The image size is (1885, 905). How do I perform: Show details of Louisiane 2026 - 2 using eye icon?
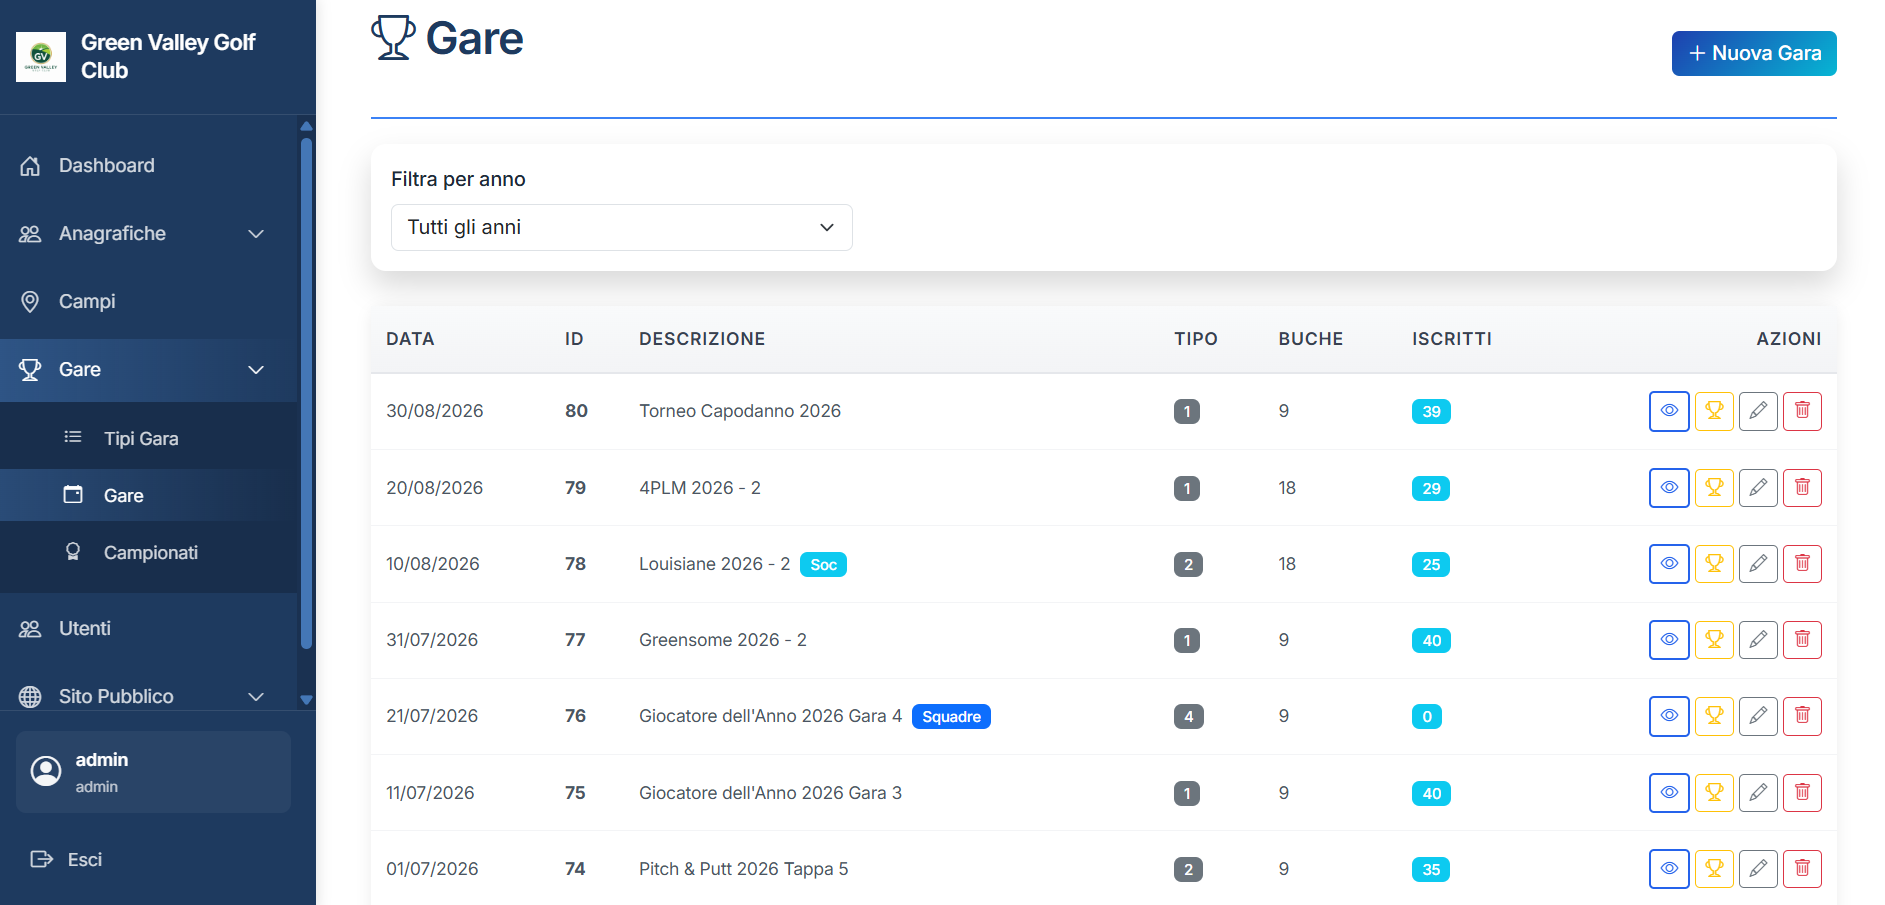pos(1669,564)
